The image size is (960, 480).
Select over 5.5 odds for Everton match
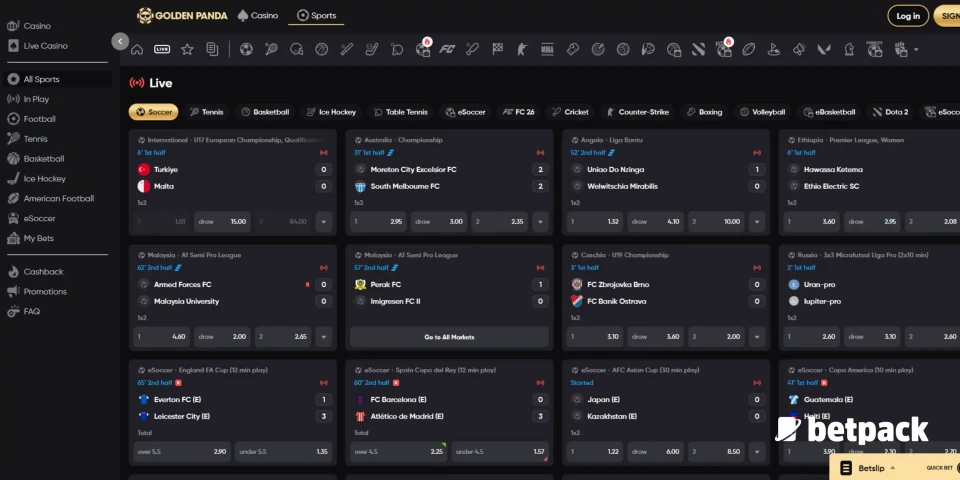click(x=182, y=452)
